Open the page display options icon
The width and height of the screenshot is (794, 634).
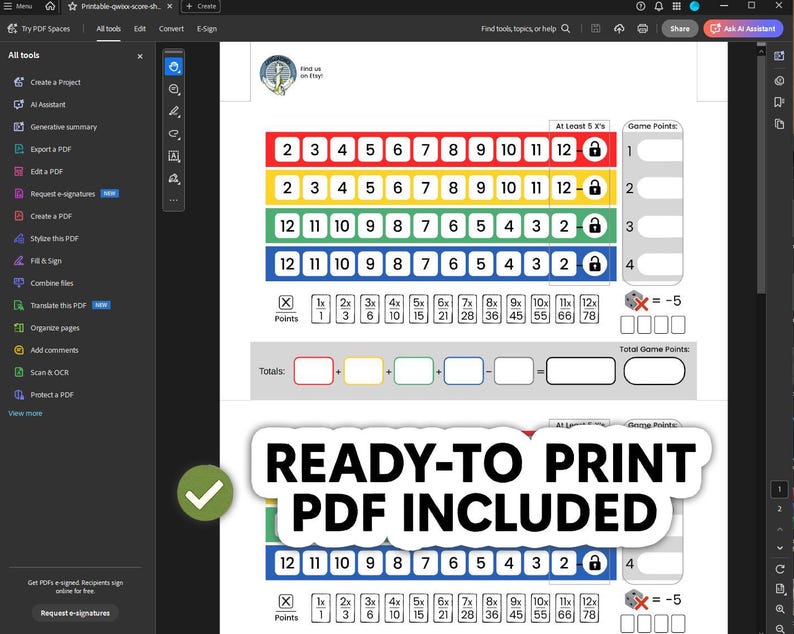[779, 588]
